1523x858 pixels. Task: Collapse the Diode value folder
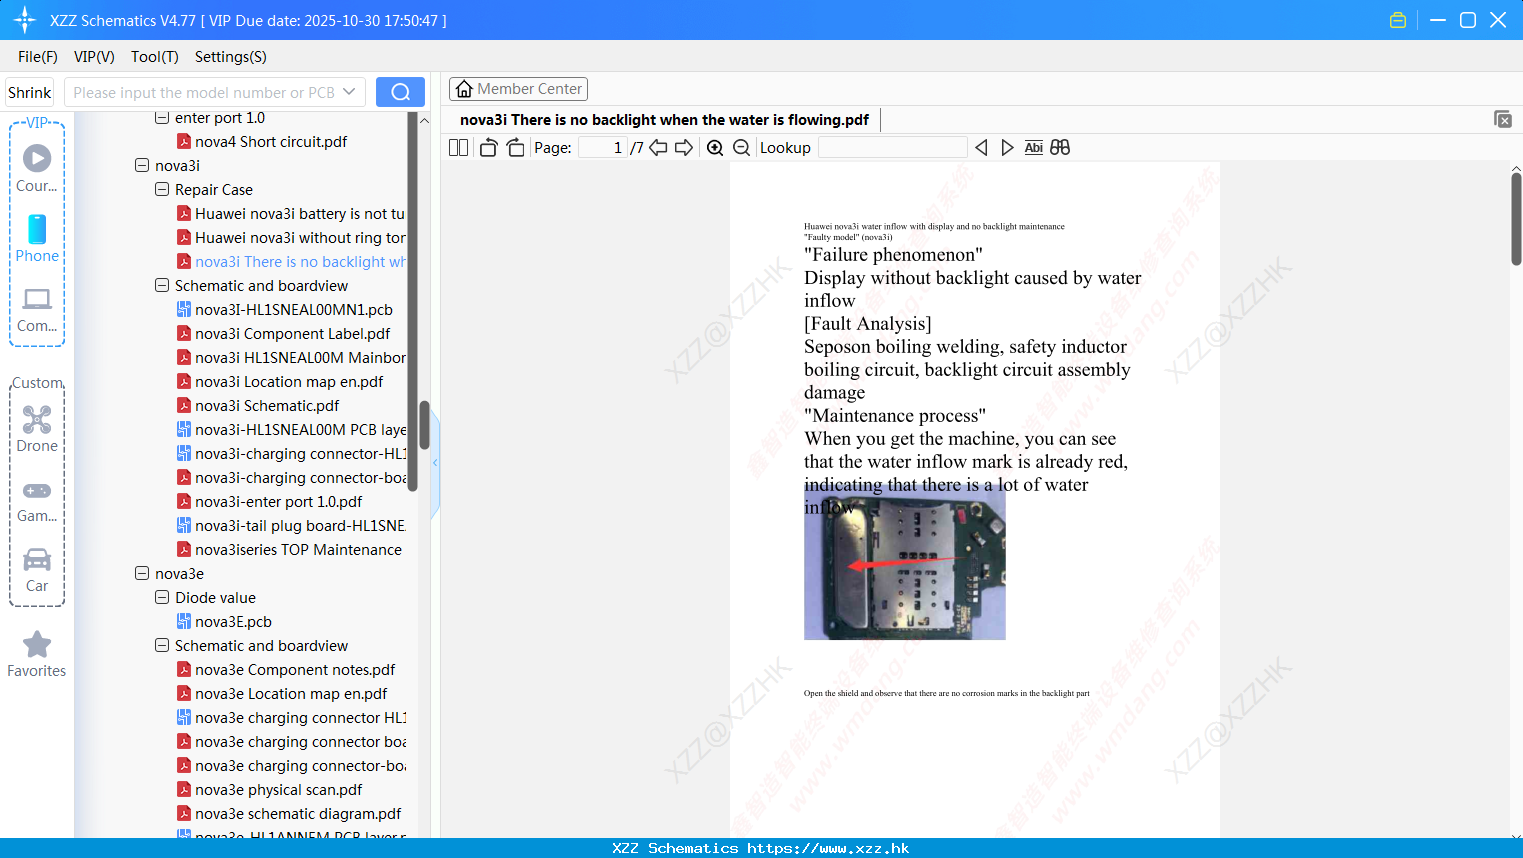(x=162, y=597)
